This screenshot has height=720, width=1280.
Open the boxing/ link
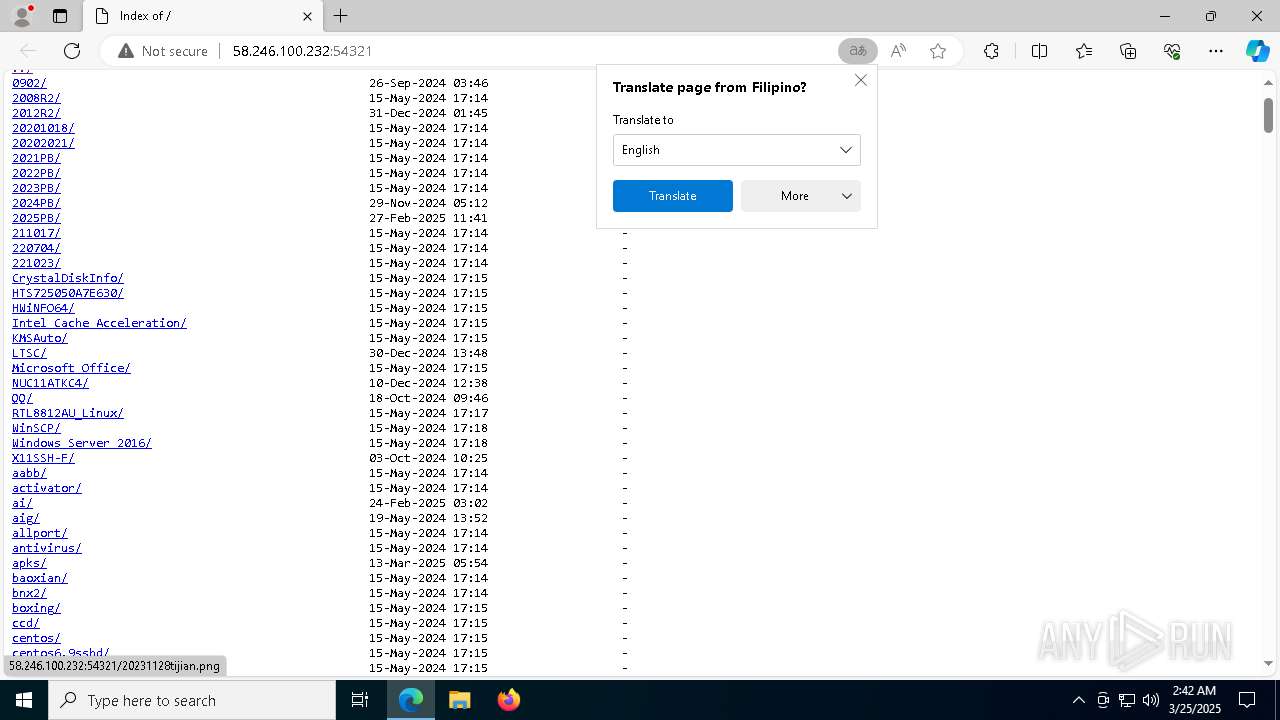(36, 608)
